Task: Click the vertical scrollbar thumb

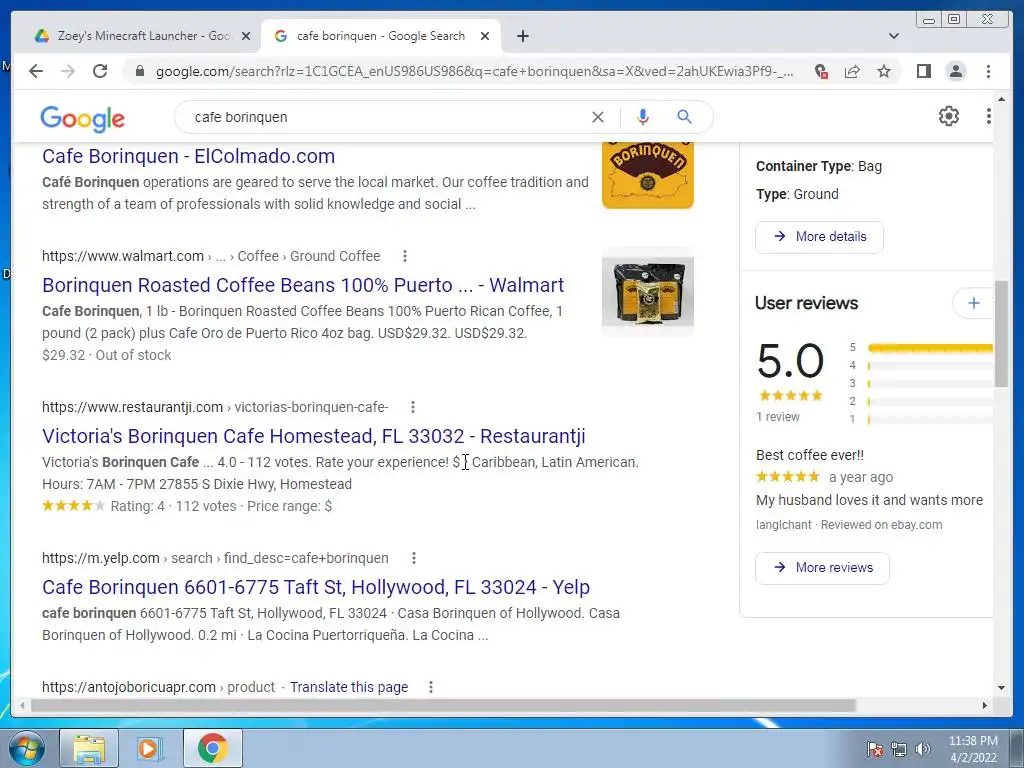Action: (1000, 334)
